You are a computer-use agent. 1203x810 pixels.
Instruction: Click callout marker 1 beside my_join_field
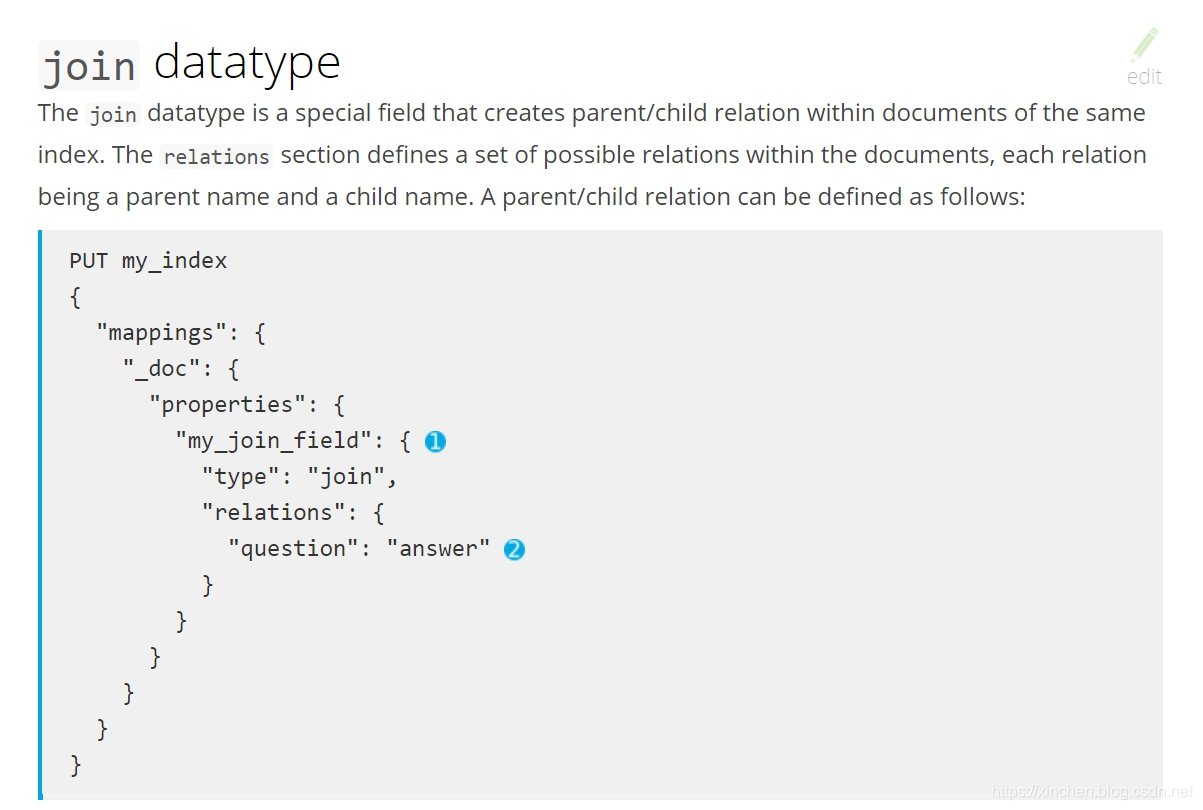435,441
